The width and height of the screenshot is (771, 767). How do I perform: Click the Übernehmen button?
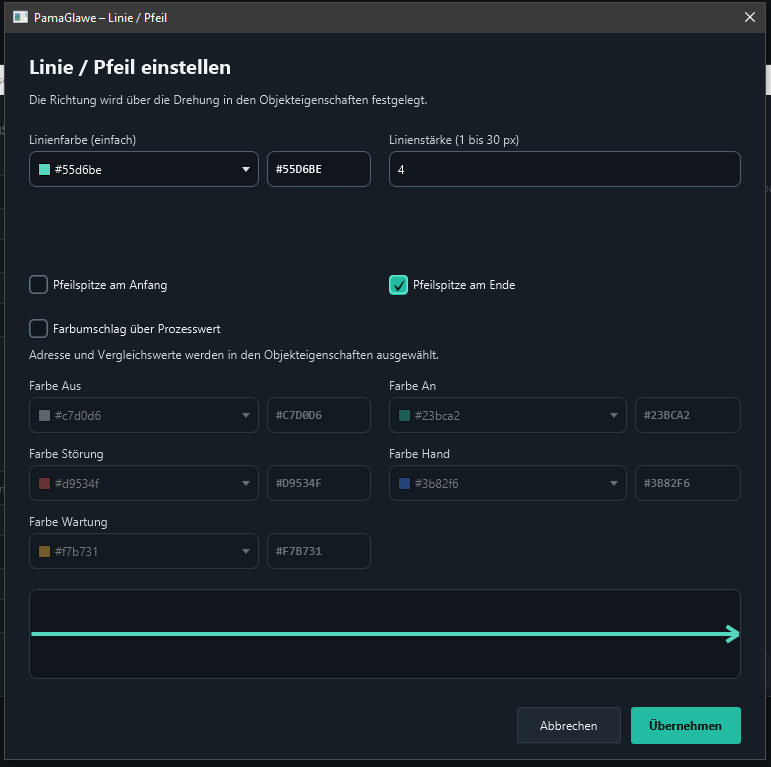tap(685, 725)
